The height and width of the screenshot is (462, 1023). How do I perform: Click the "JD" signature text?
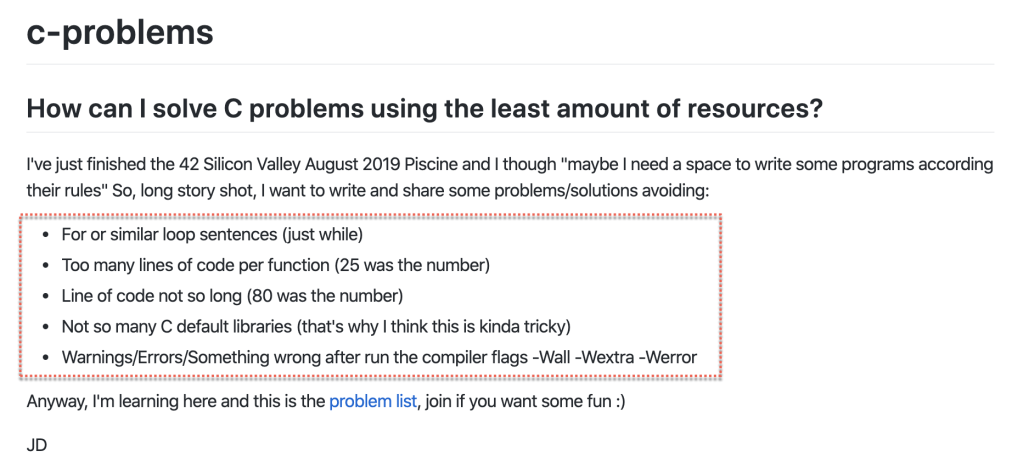(37, 444)
